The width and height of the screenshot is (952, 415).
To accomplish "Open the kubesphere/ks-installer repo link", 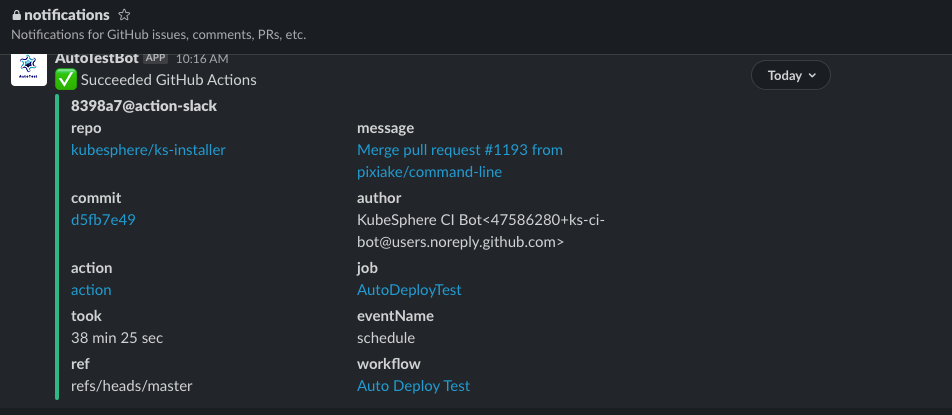I will 148,150.
